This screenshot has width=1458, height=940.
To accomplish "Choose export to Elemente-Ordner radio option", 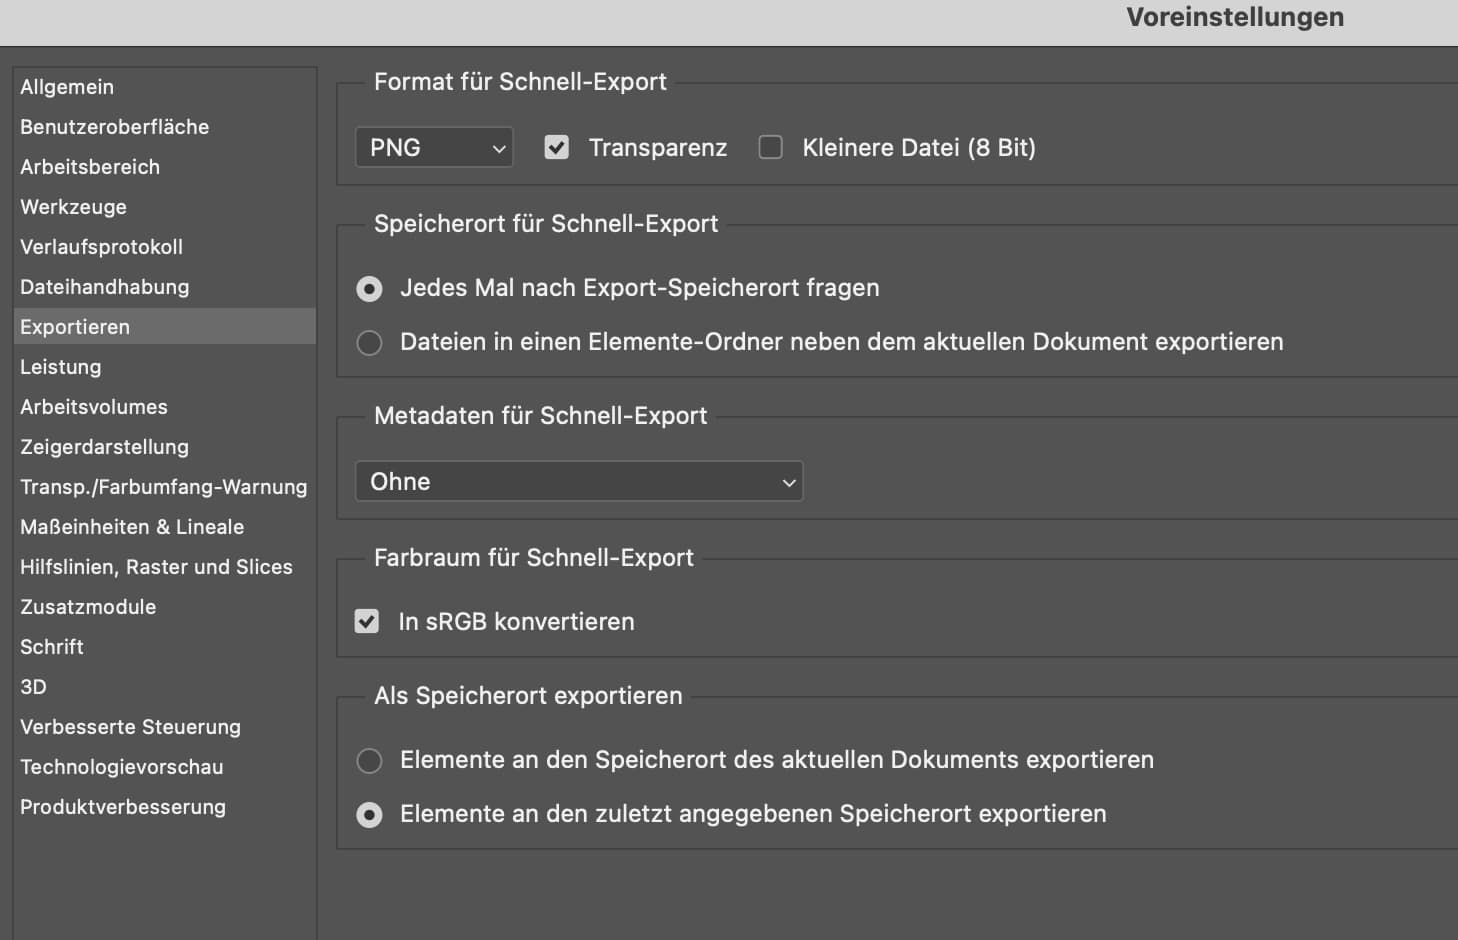I will (370, 343).
